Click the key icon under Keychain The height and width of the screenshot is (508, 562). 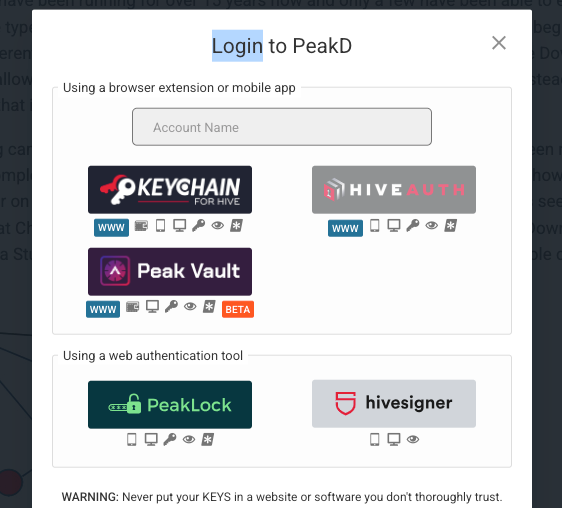199,226
